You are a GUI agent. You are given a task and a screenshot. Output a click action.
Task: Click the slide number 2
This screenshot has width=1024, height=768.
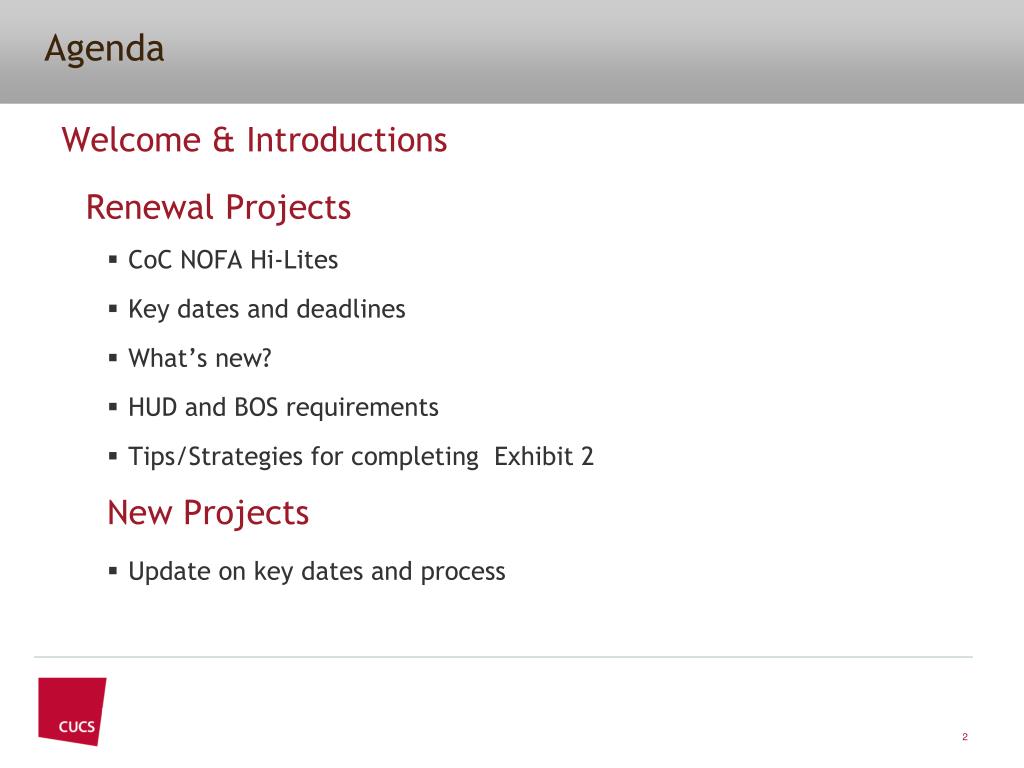point(965,737)
